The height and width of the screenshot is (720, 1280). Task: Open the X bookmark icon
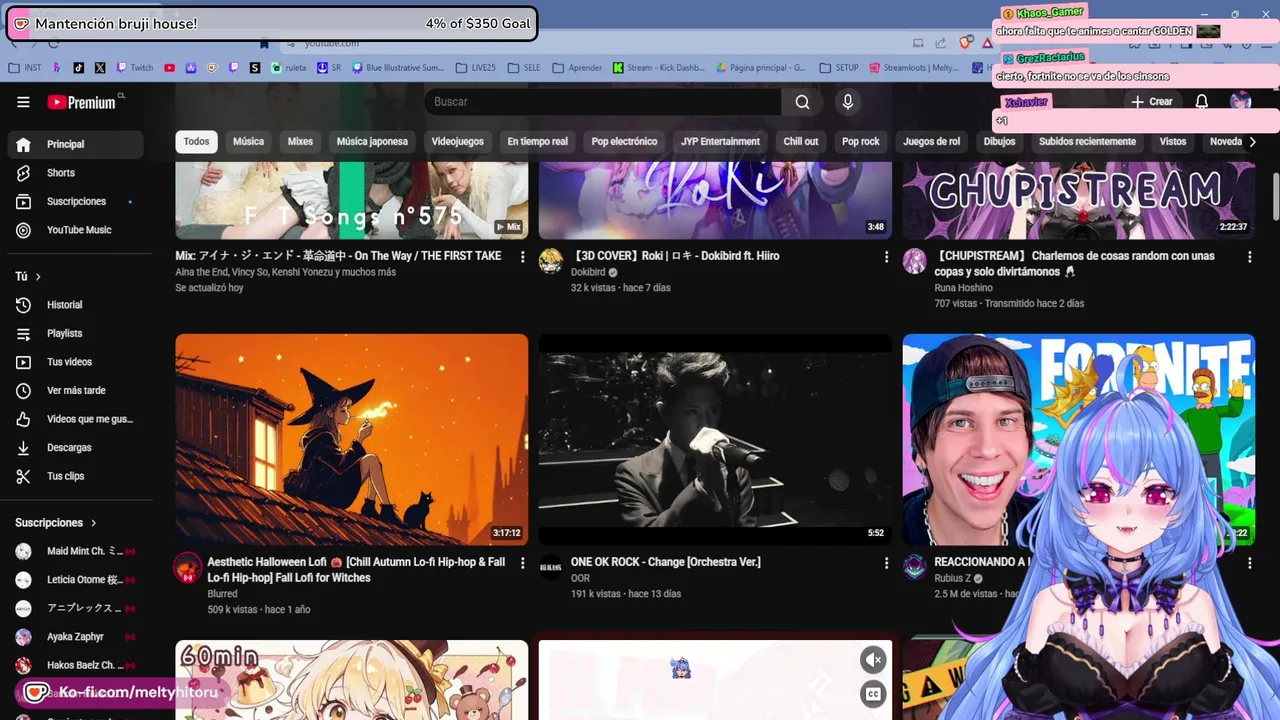point(100,68)
